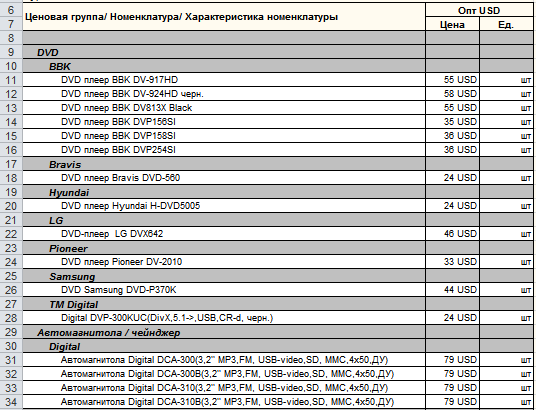536x410 pixels.
Task: Click cell 'Автомагнитола Digital DCA-300B' item
Action: [224, 374]
